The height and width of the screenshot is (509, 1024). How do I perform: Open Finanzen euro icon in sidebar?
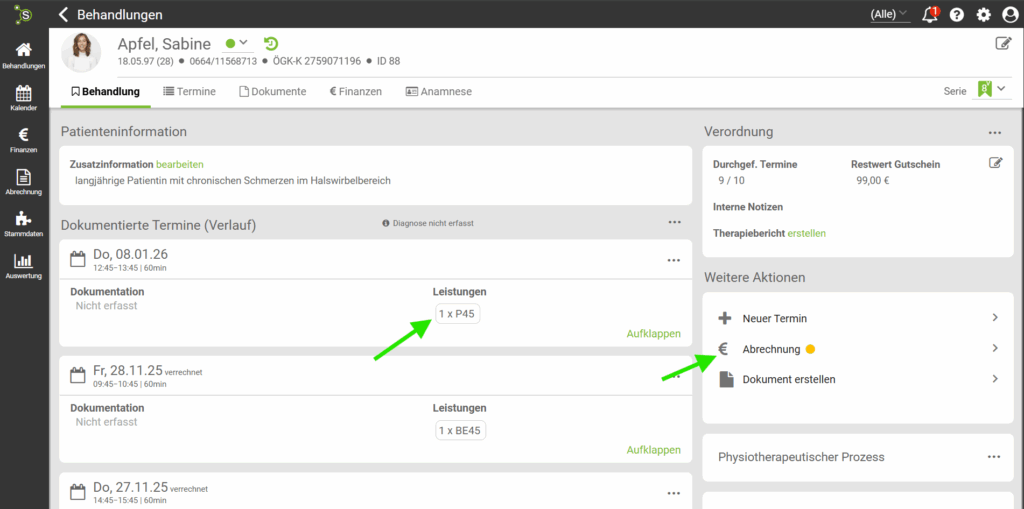24,139
